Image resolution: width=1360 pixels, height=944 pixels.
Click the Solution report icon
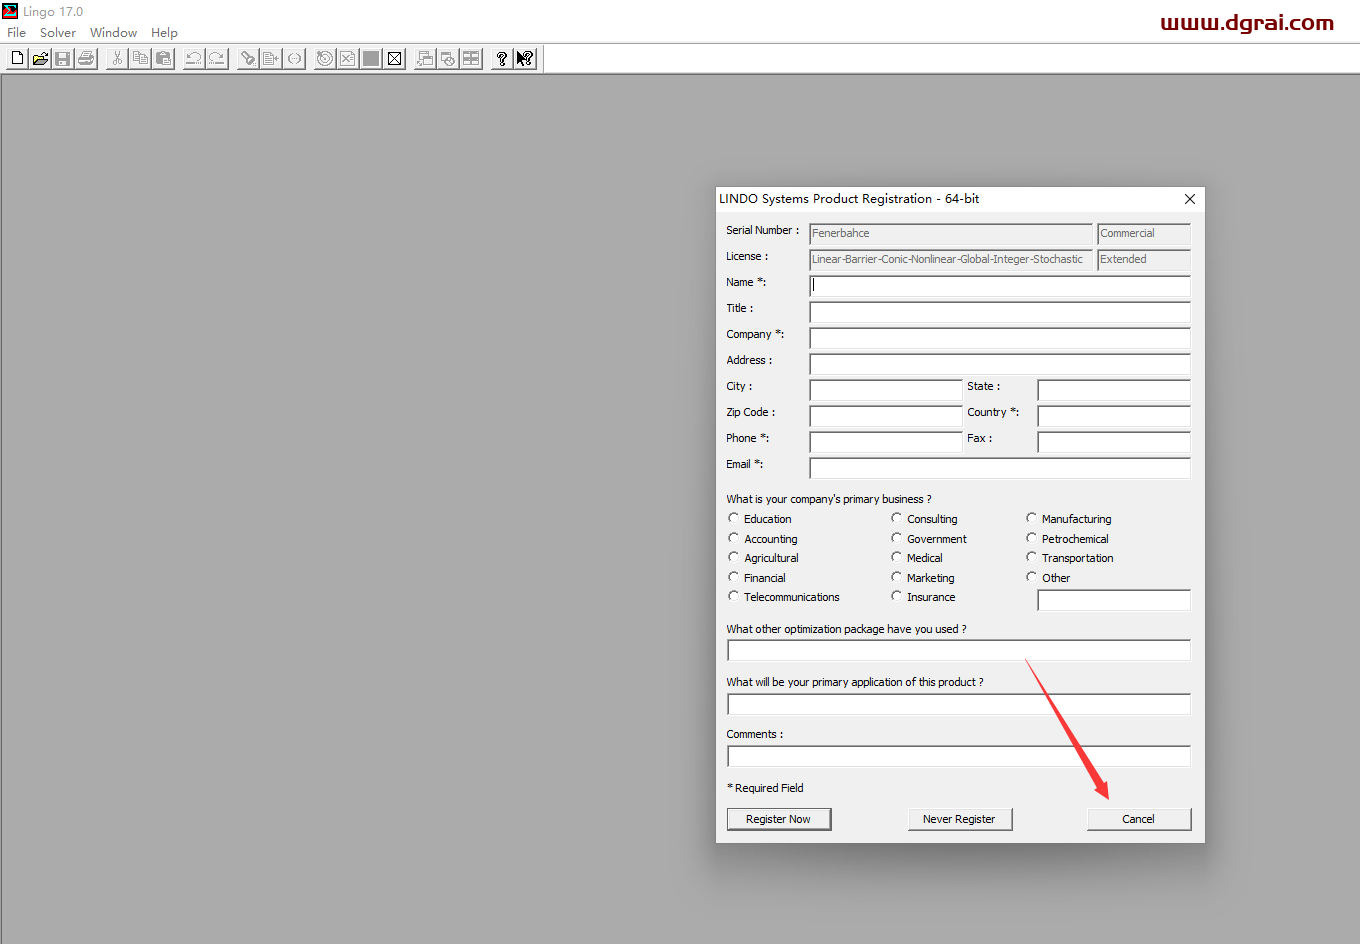coord(348,59)
